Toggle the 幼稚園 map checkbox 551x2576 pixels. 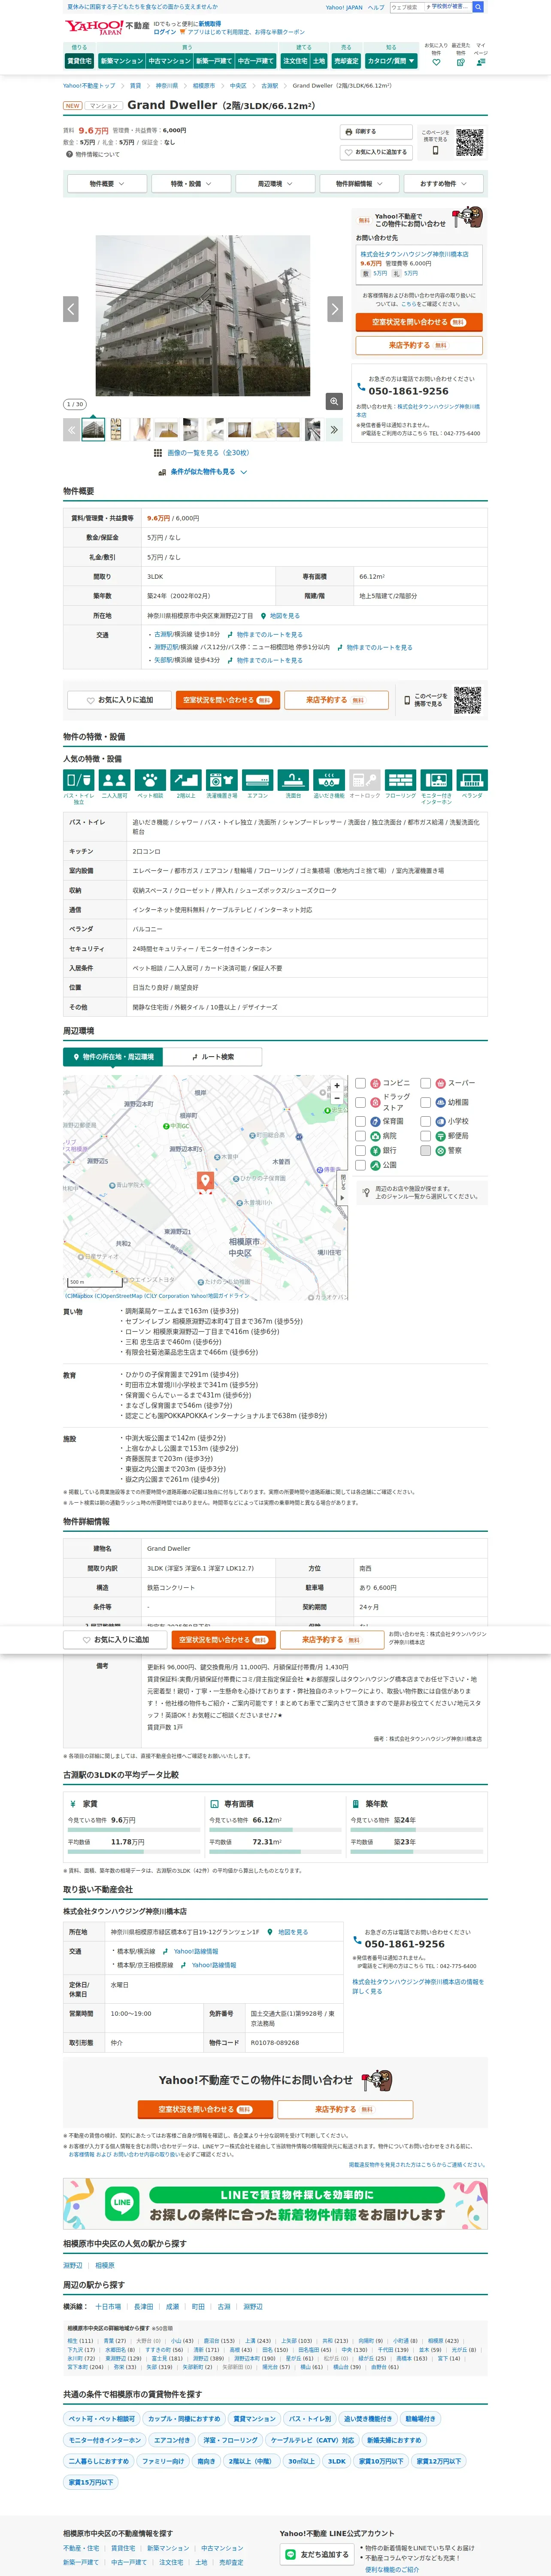coord(426,1102)
